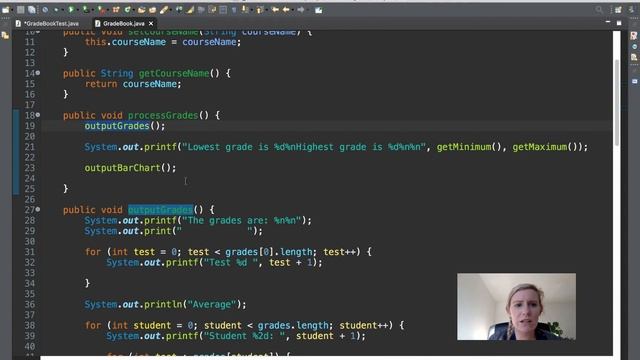The image size is (640, 360).
Task: Click the processGrades method name
Action: pyautogui.click(x=163, y=116)
